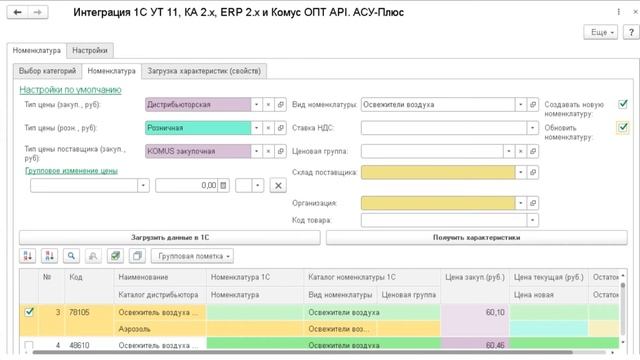Click the 60,10 price cell

(475, 312)
